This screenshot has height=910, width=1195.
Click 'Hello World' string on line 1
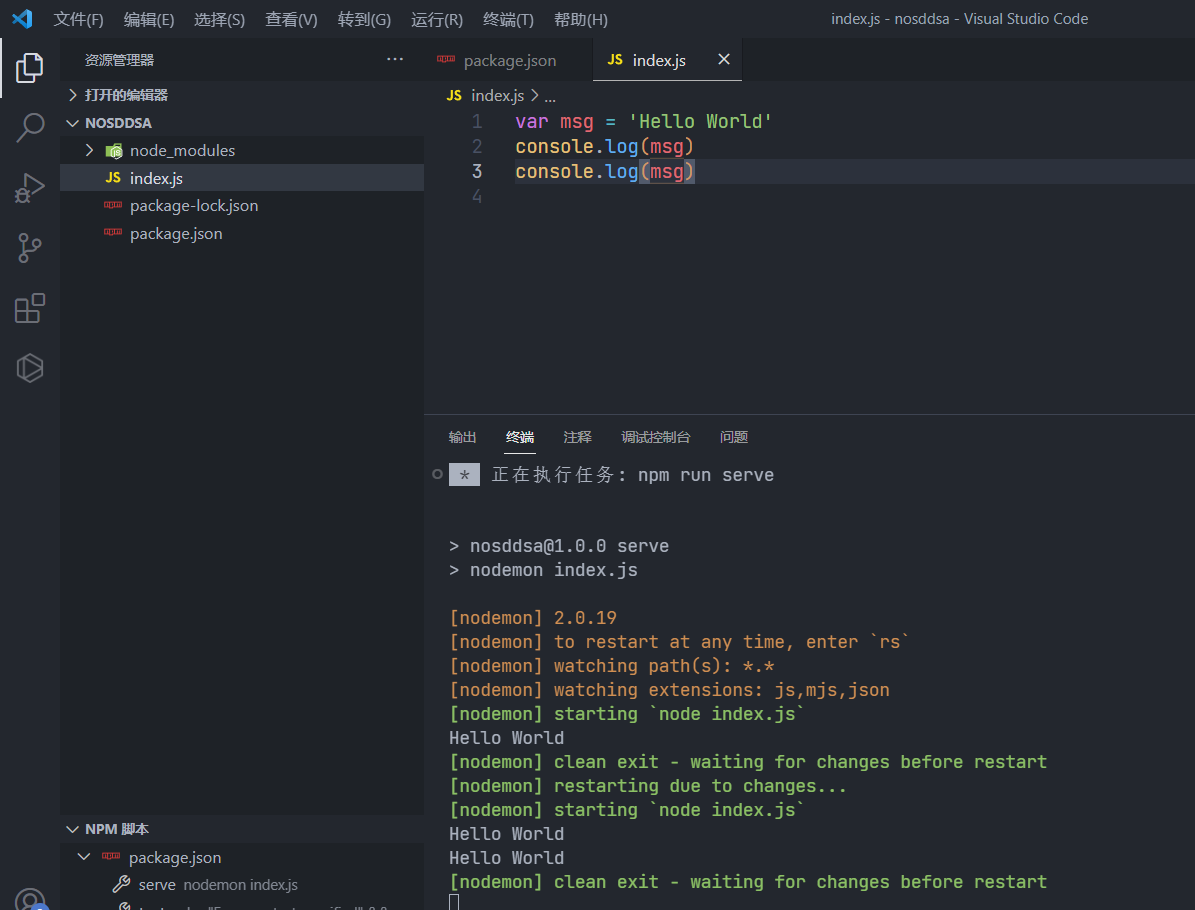click(700, 121)
